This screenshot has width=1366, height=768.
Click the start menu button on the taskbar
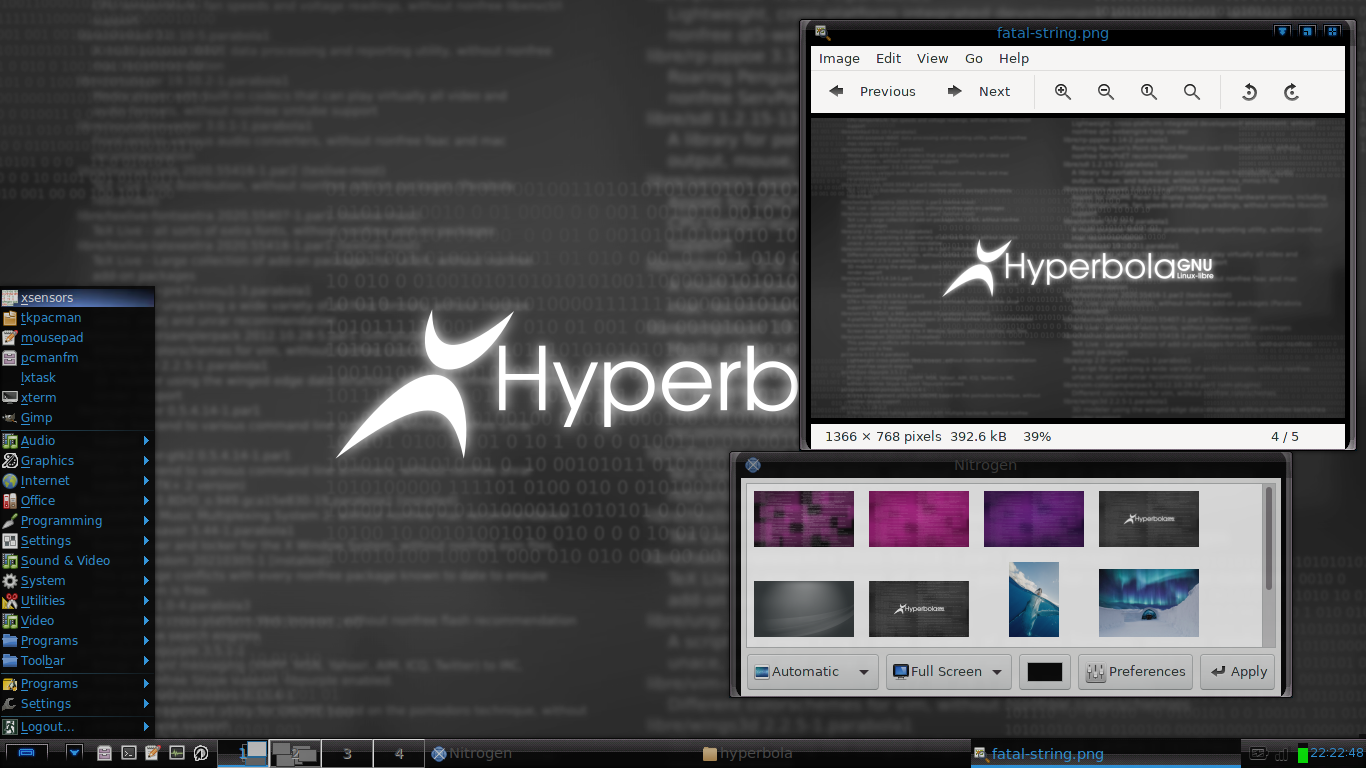[27, 753]
